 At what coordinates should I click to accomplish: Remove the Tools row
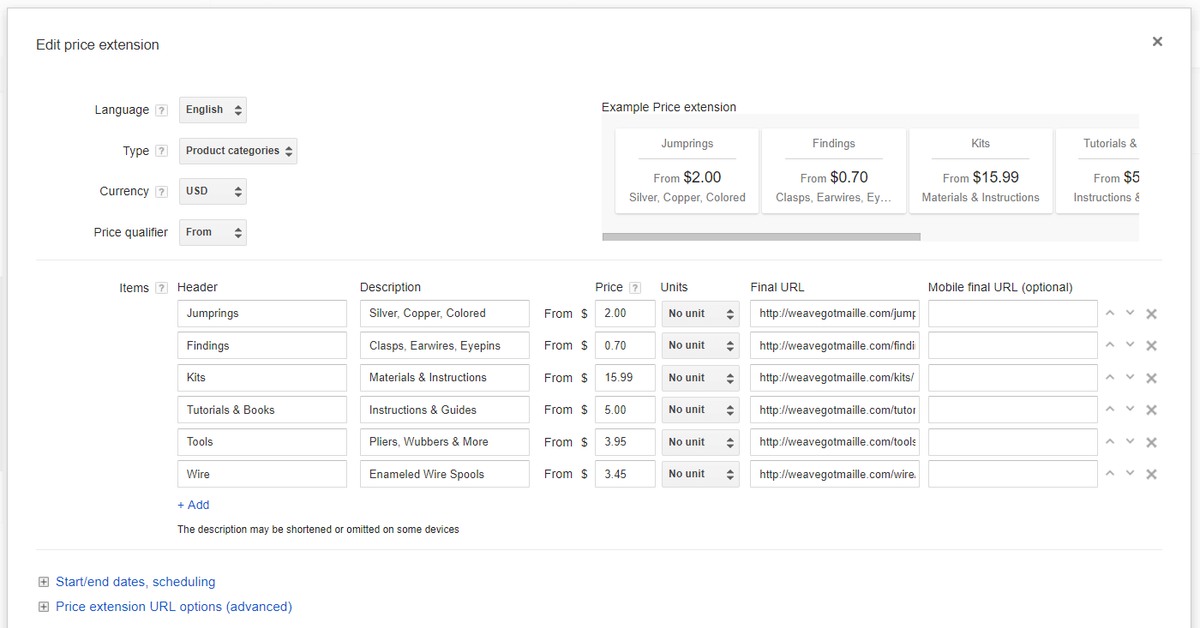(1151, 442)
